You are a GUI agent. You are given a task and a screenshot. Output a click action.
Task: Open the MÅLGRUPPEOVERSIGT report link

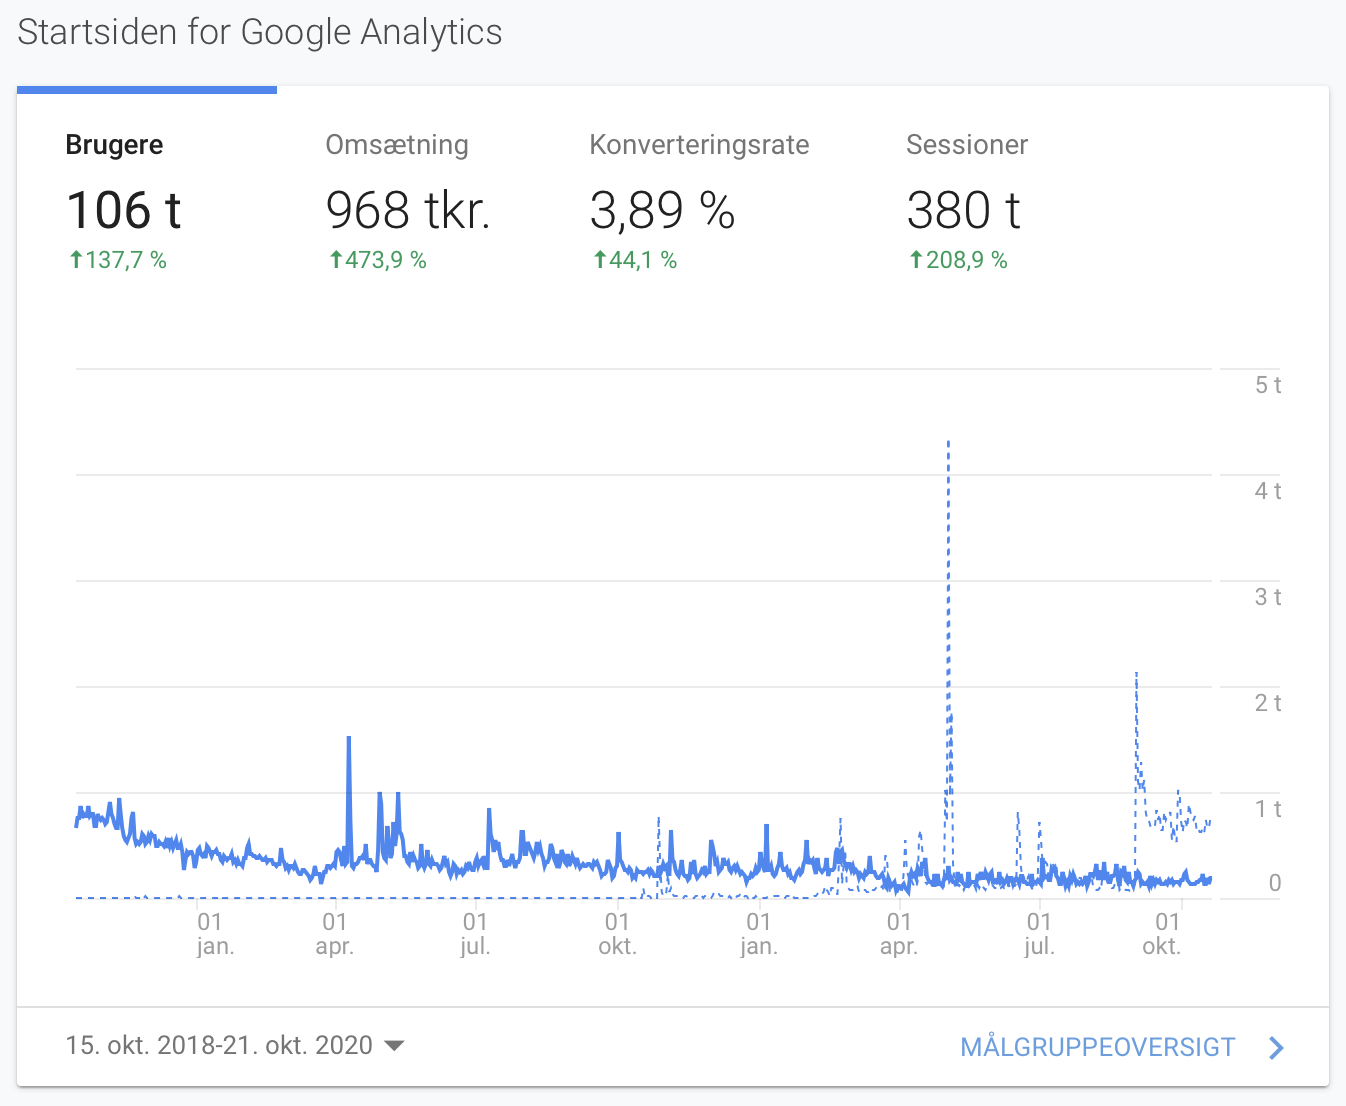click(1097, 1047)
